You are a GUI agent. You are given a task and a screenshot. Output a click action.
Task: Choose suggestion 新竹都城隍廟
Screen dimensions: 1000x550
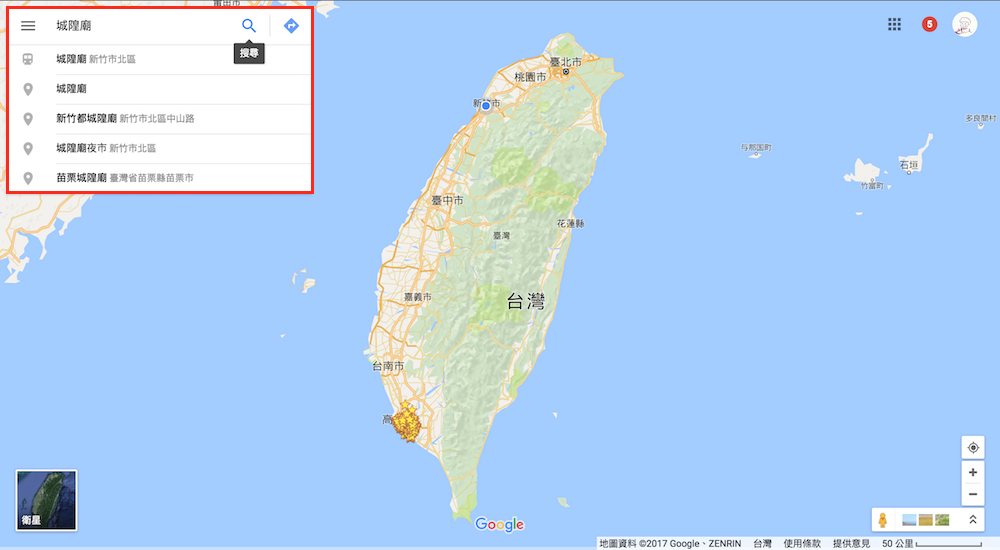click(x=159, y=119)
